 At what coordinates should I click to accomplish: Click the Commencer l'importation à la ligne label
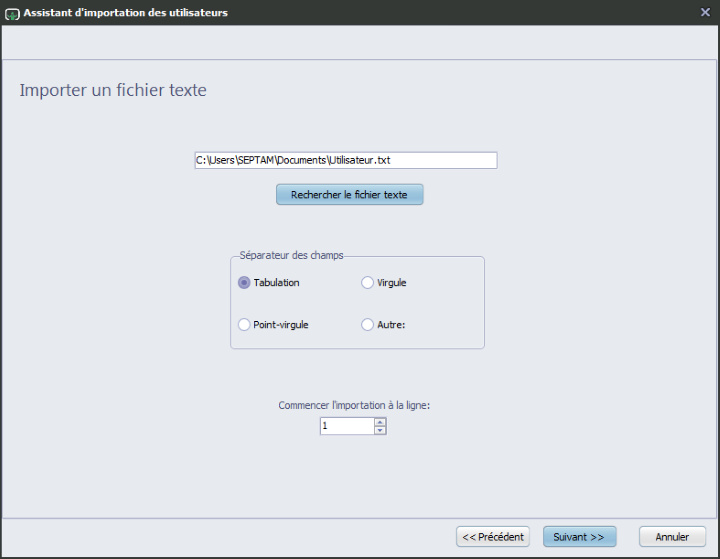(x=354, y=406)
